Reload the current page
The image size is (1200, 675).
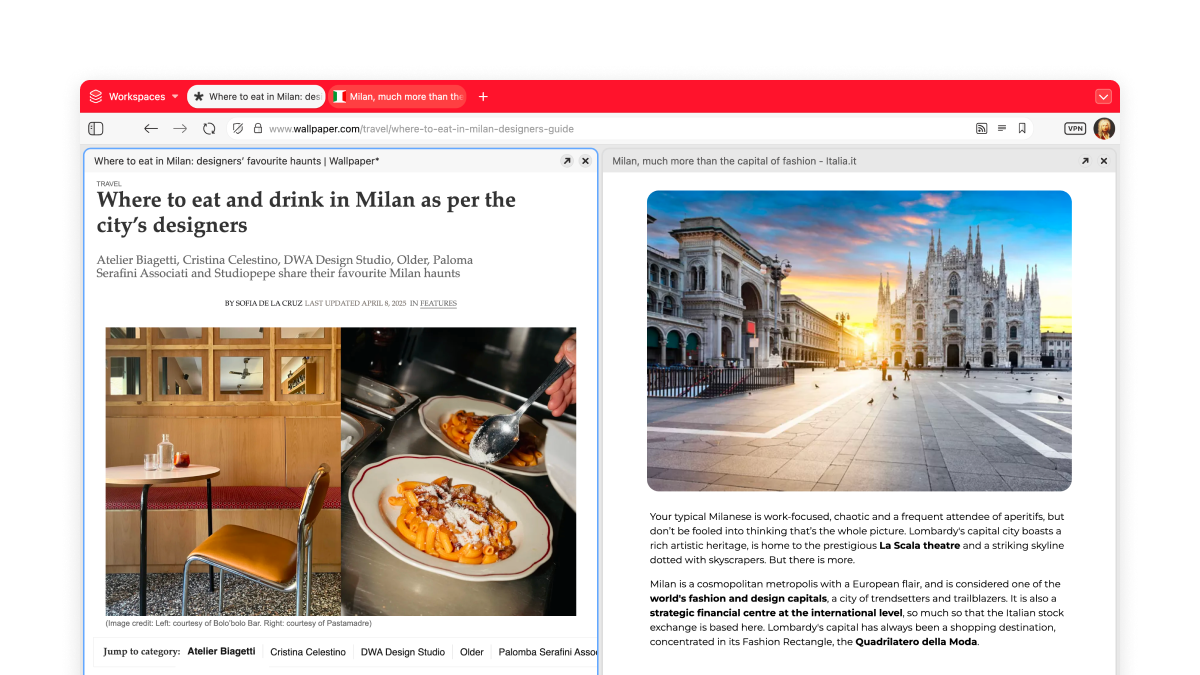[x=209, y=129]
